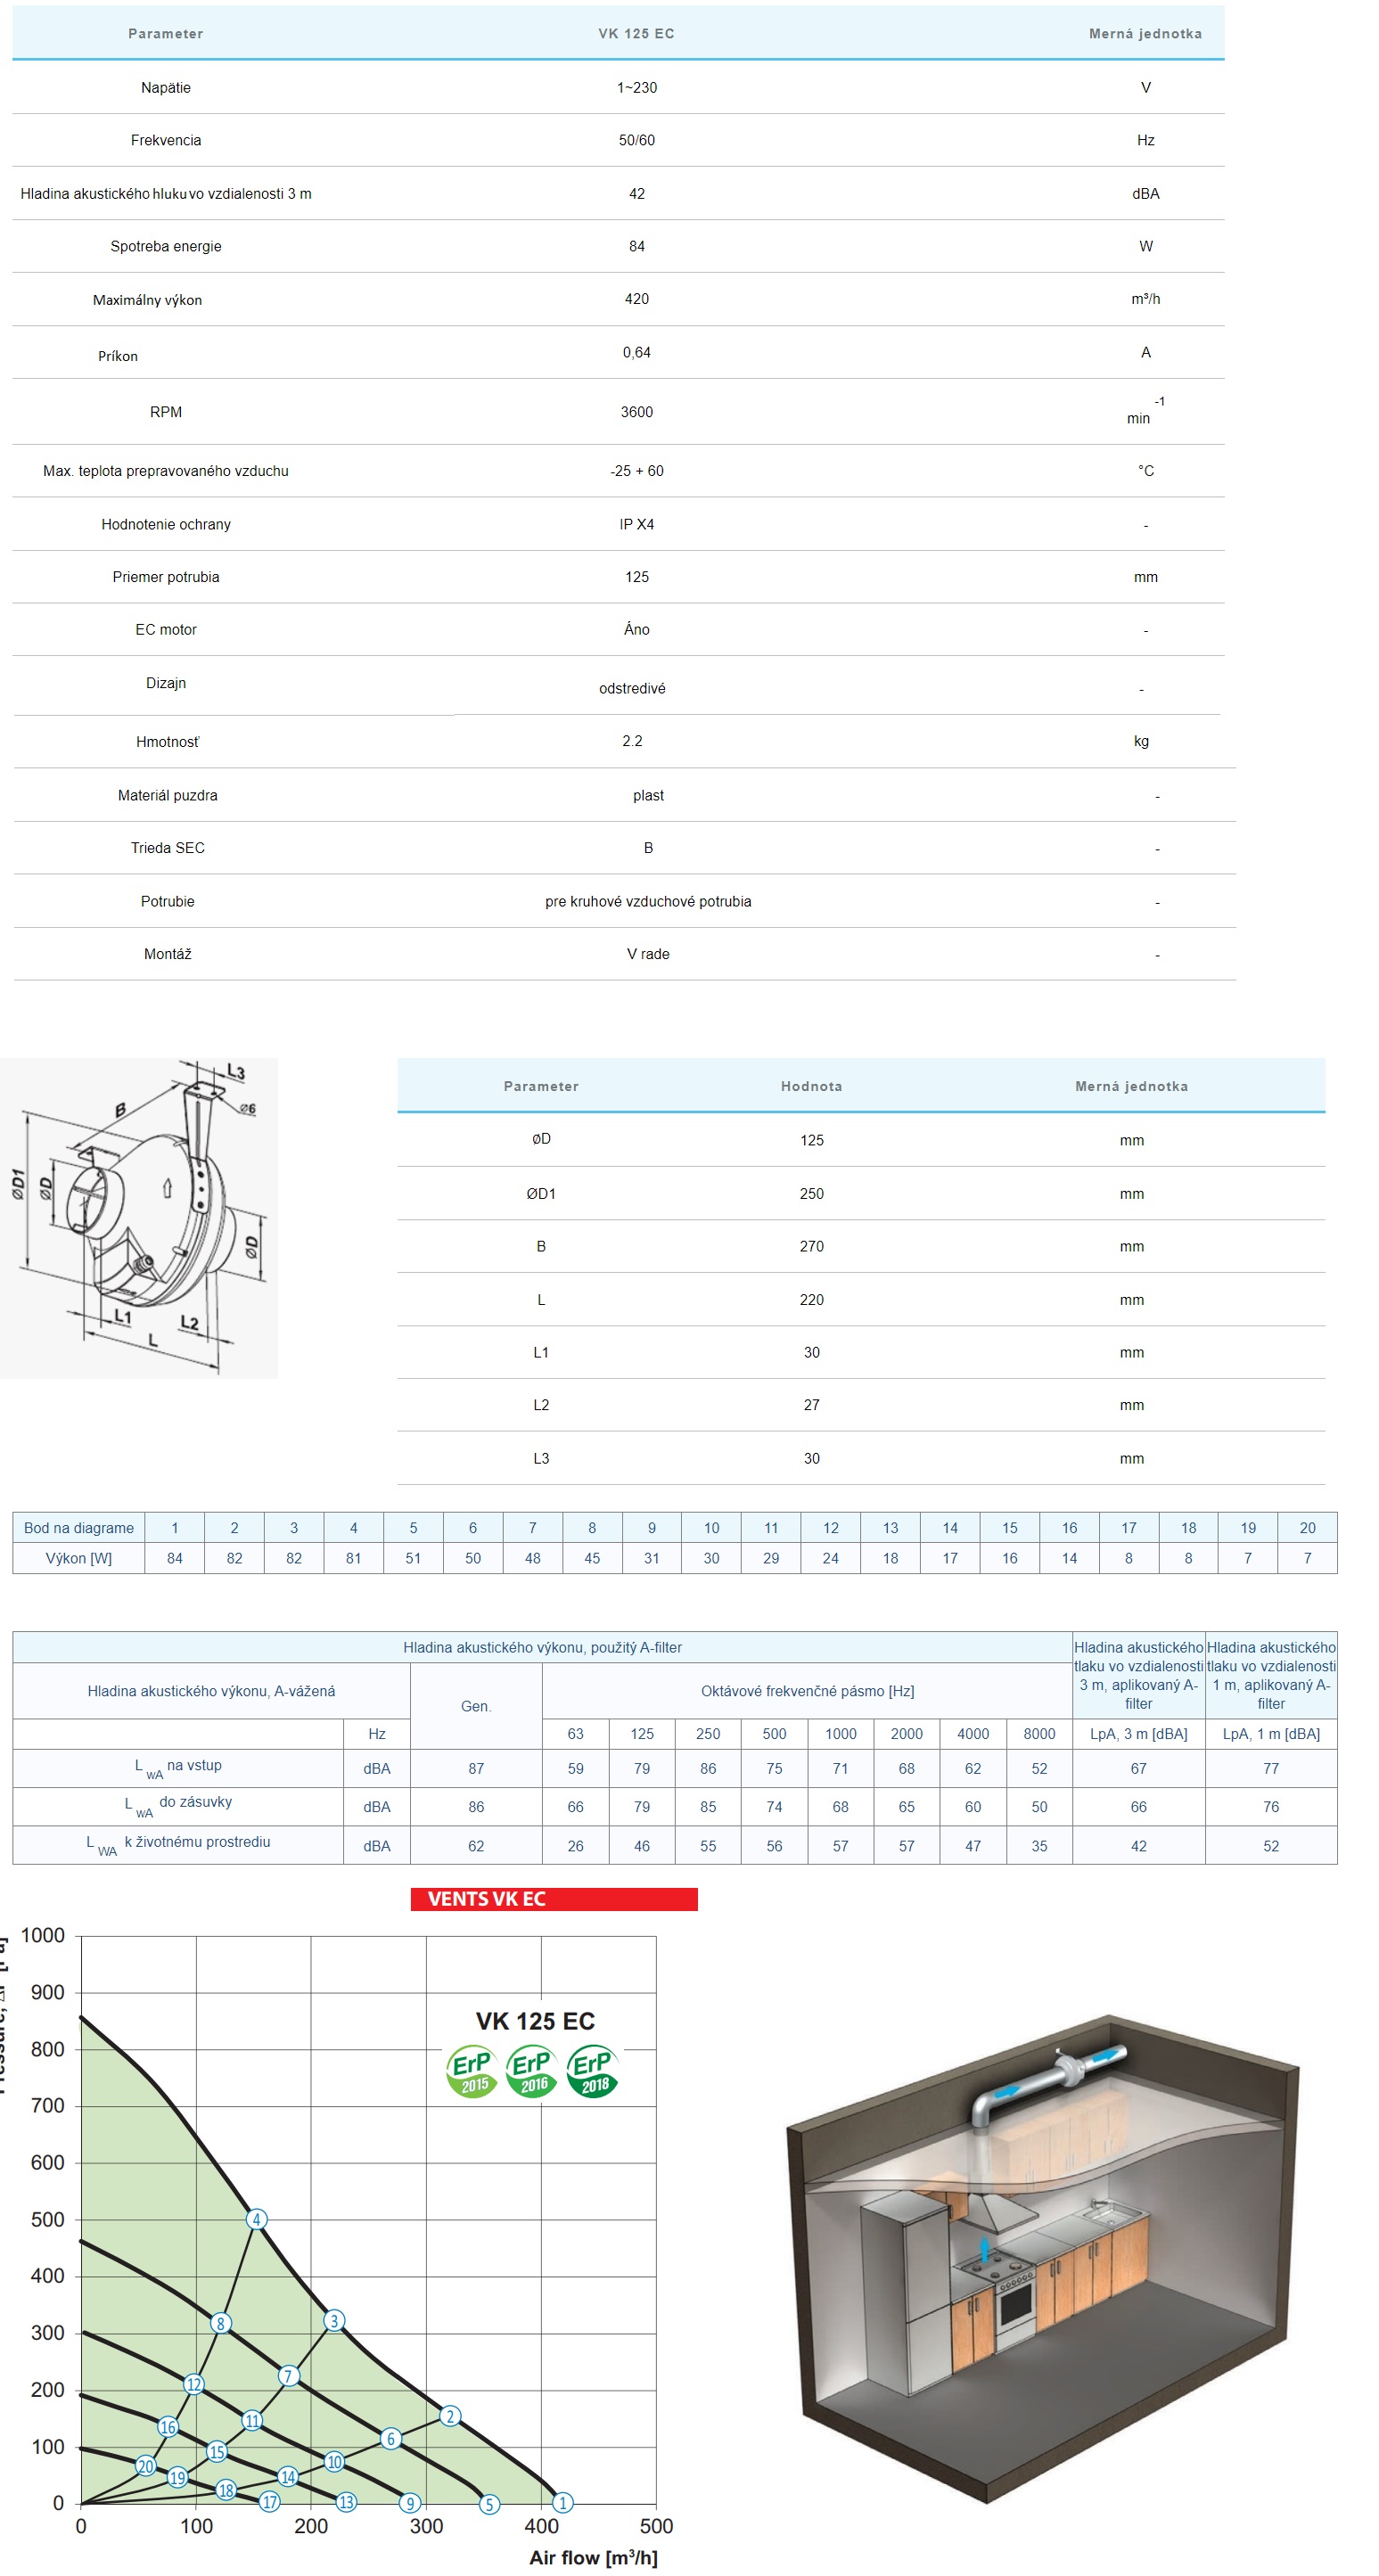Image resolution: width=1379 pixels, height=2576 pixels.
Task: Select point marker 8 on the curve
Action: point(221,2323)
